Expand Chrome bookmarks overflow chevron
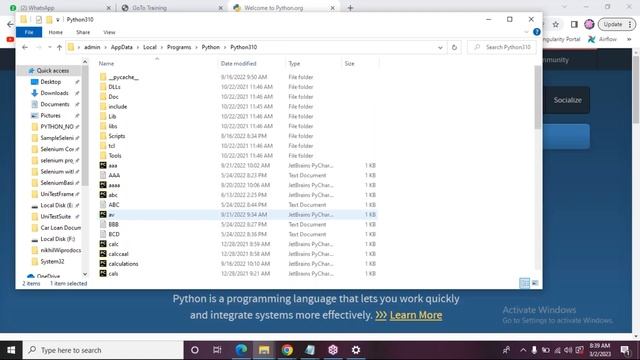Screen dimensions: 640x360 (629, 39)
